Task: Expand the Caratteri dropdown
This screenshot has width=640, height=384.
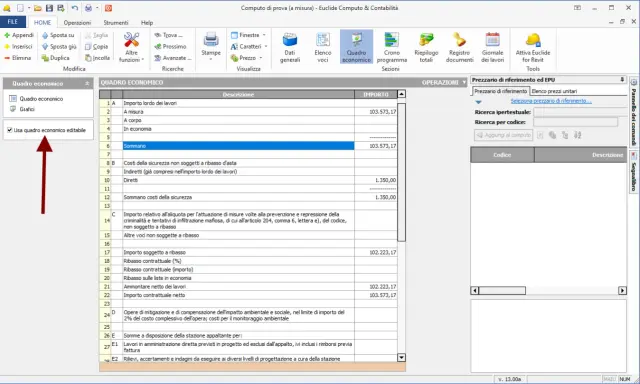Action: pyautogui.click(x=249, y=47)
